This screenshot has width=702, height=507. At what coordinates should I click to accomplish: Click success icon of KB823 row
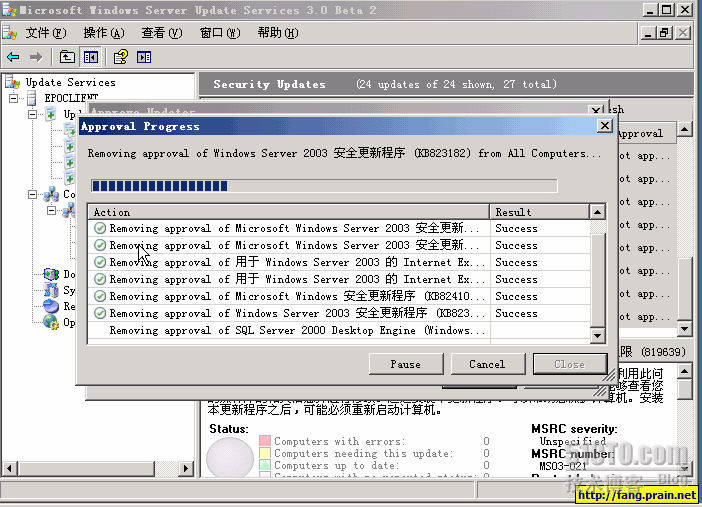[100, 314]
